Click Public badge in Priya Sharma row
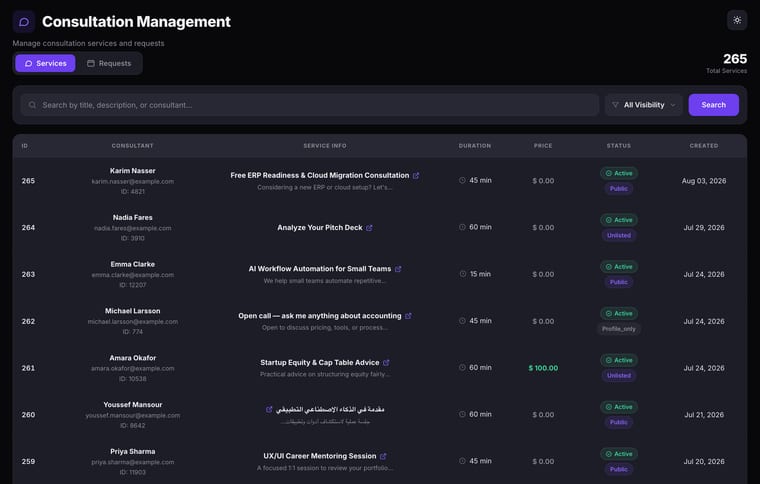 tap(619, 469)
